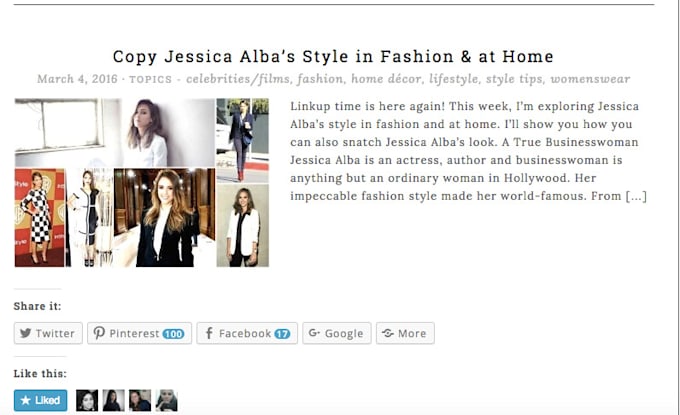Share the post on Facebook

247,333
